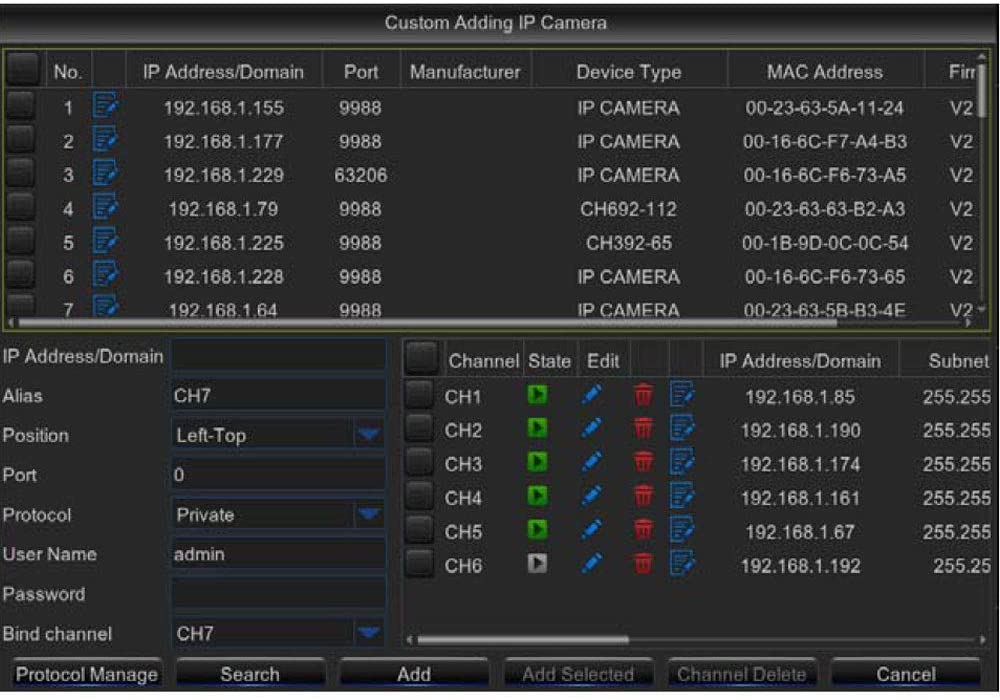
Task: Click the Add Selected button
Action: pos(578,674)
